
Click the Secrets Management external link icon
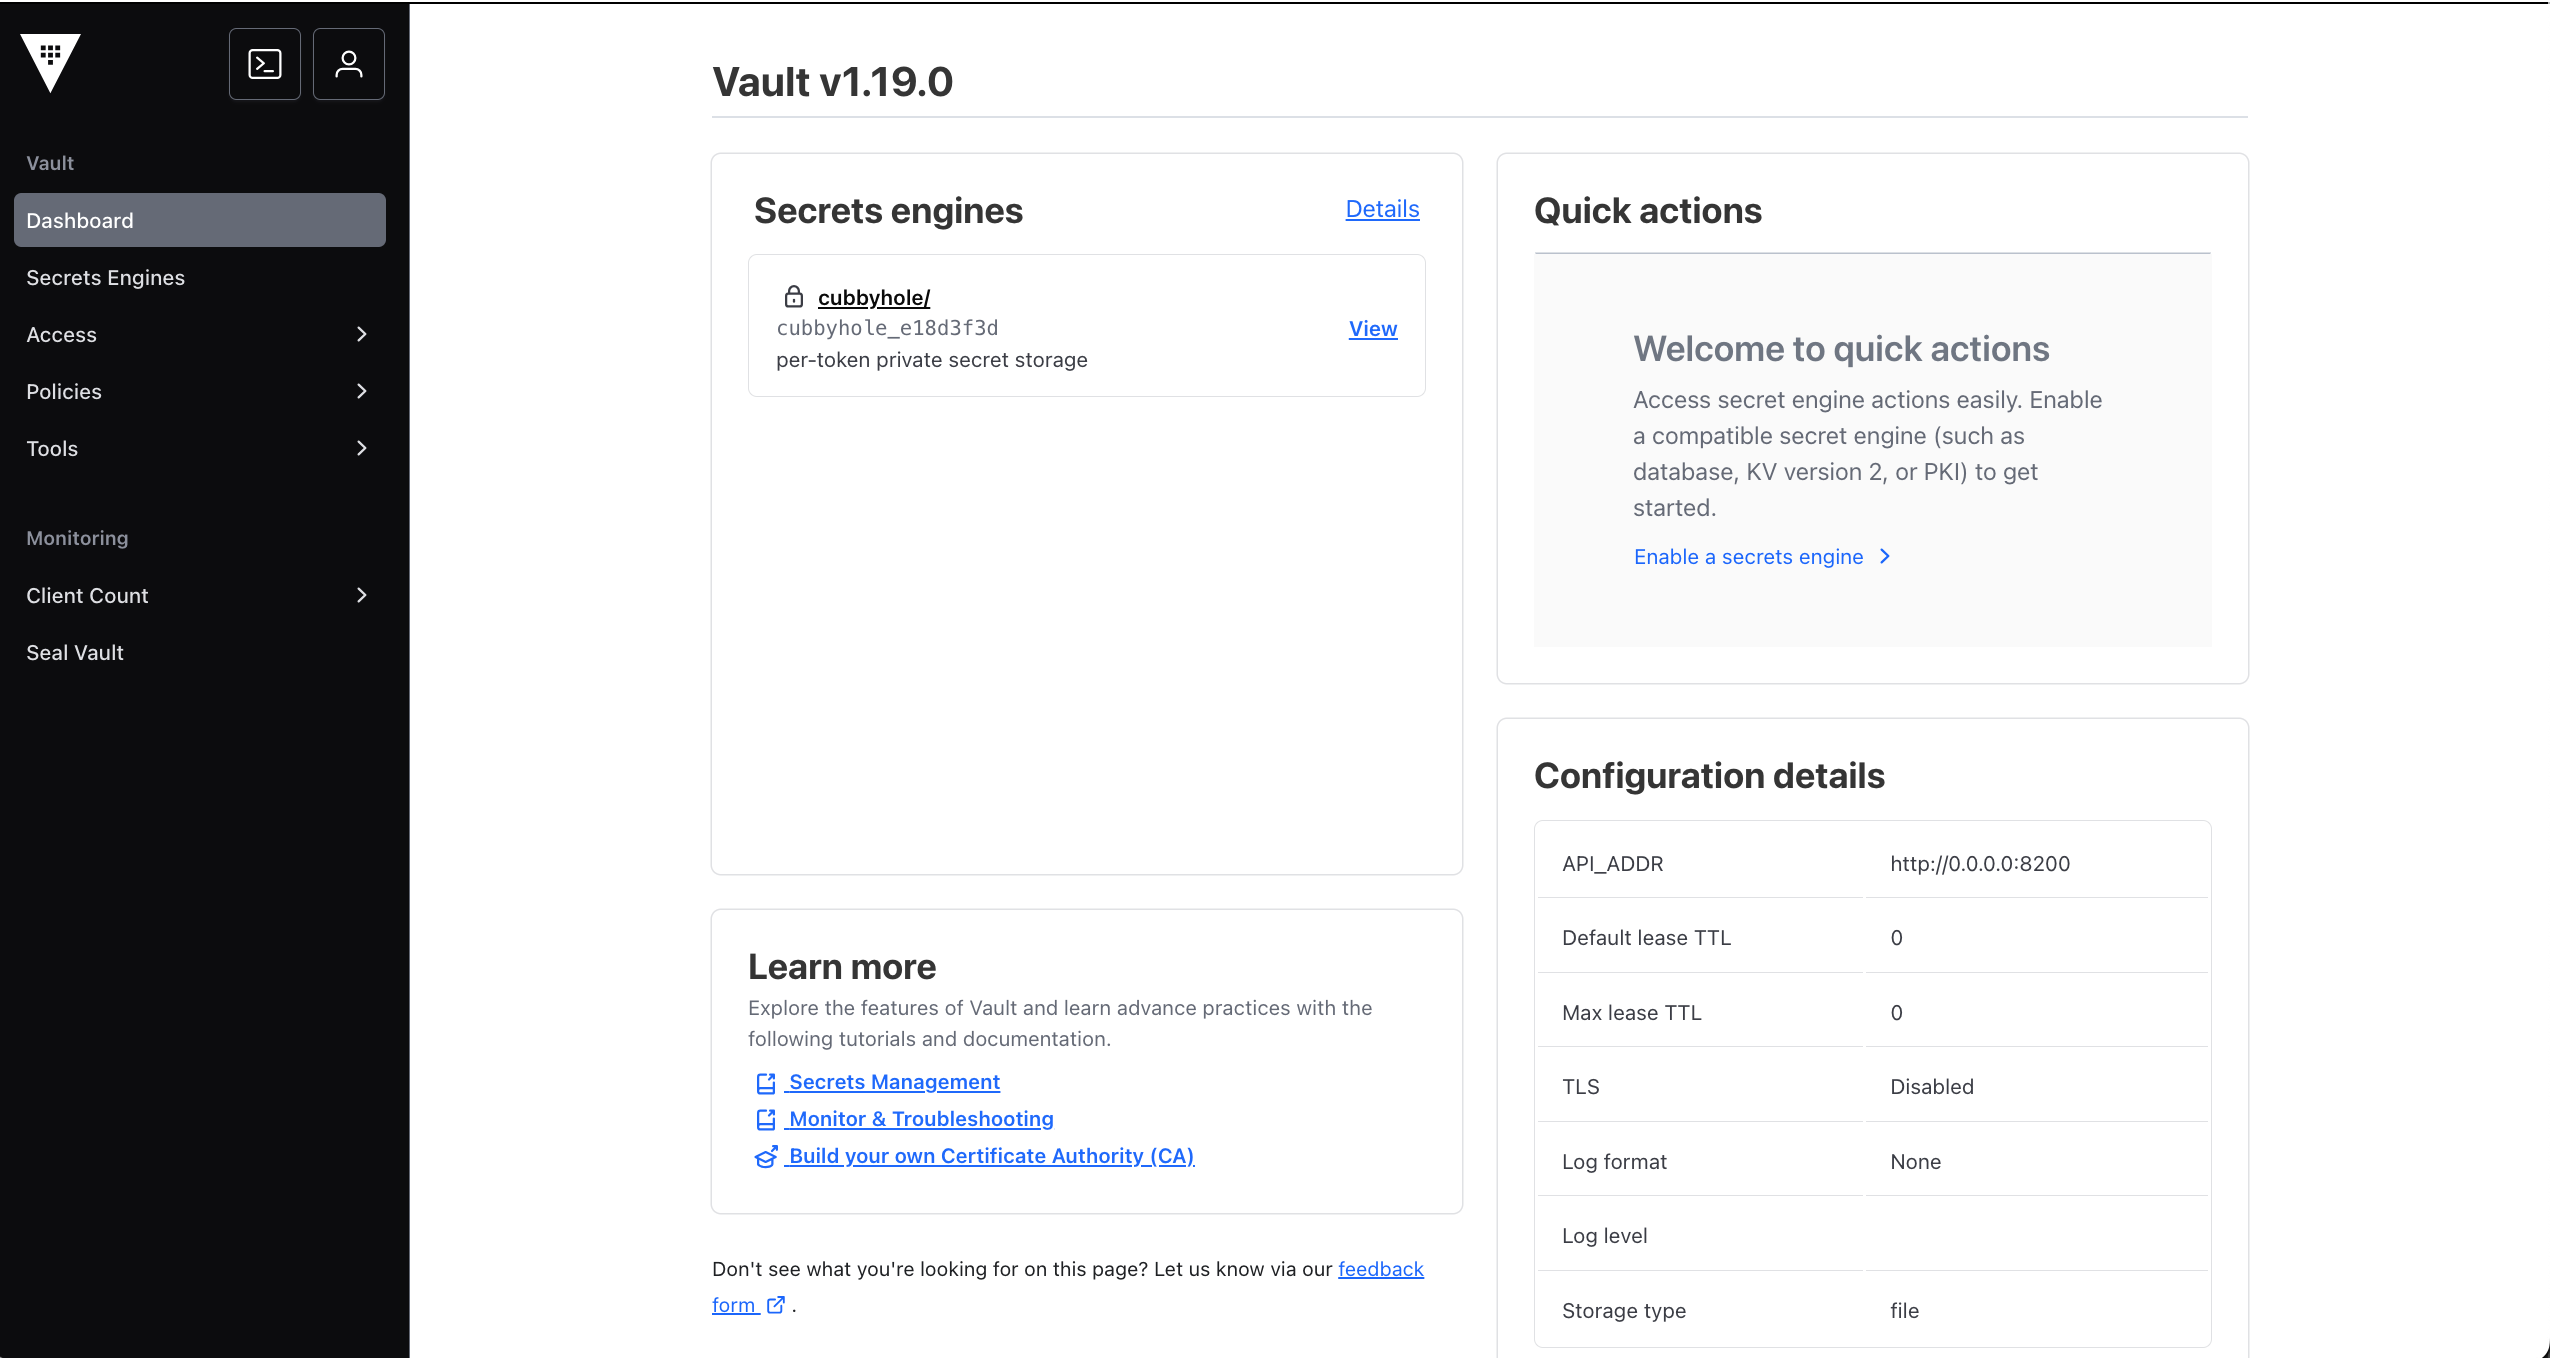(766, 1083)
